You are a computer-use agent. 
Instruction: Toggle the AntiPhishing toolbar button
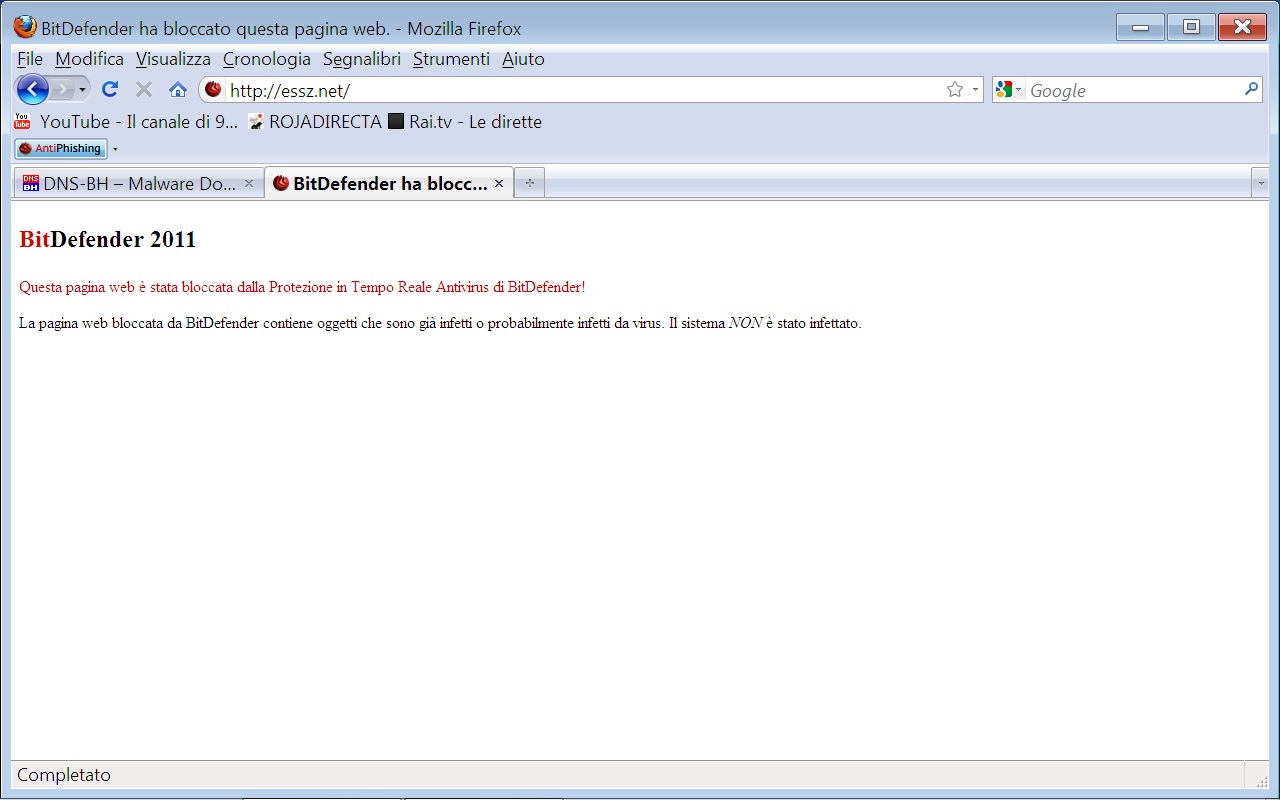(x=60, y=148)
